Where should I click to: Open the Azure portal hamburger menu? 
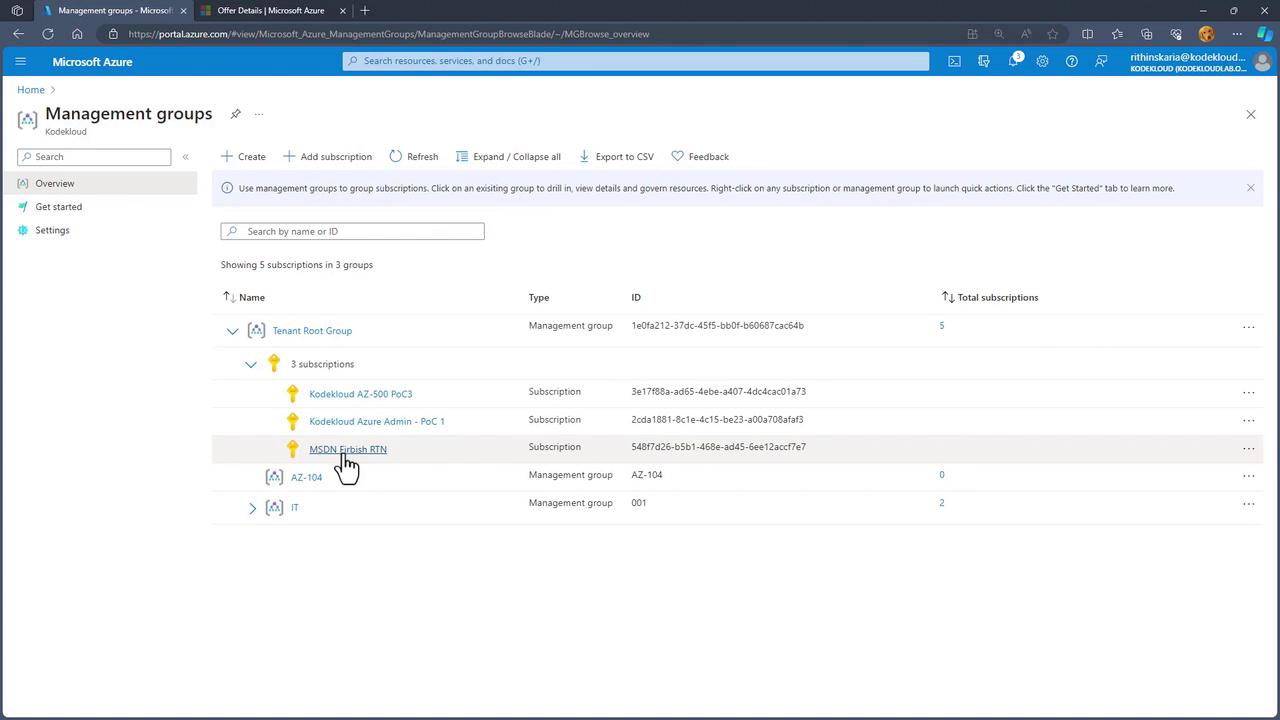pos(20,61)
